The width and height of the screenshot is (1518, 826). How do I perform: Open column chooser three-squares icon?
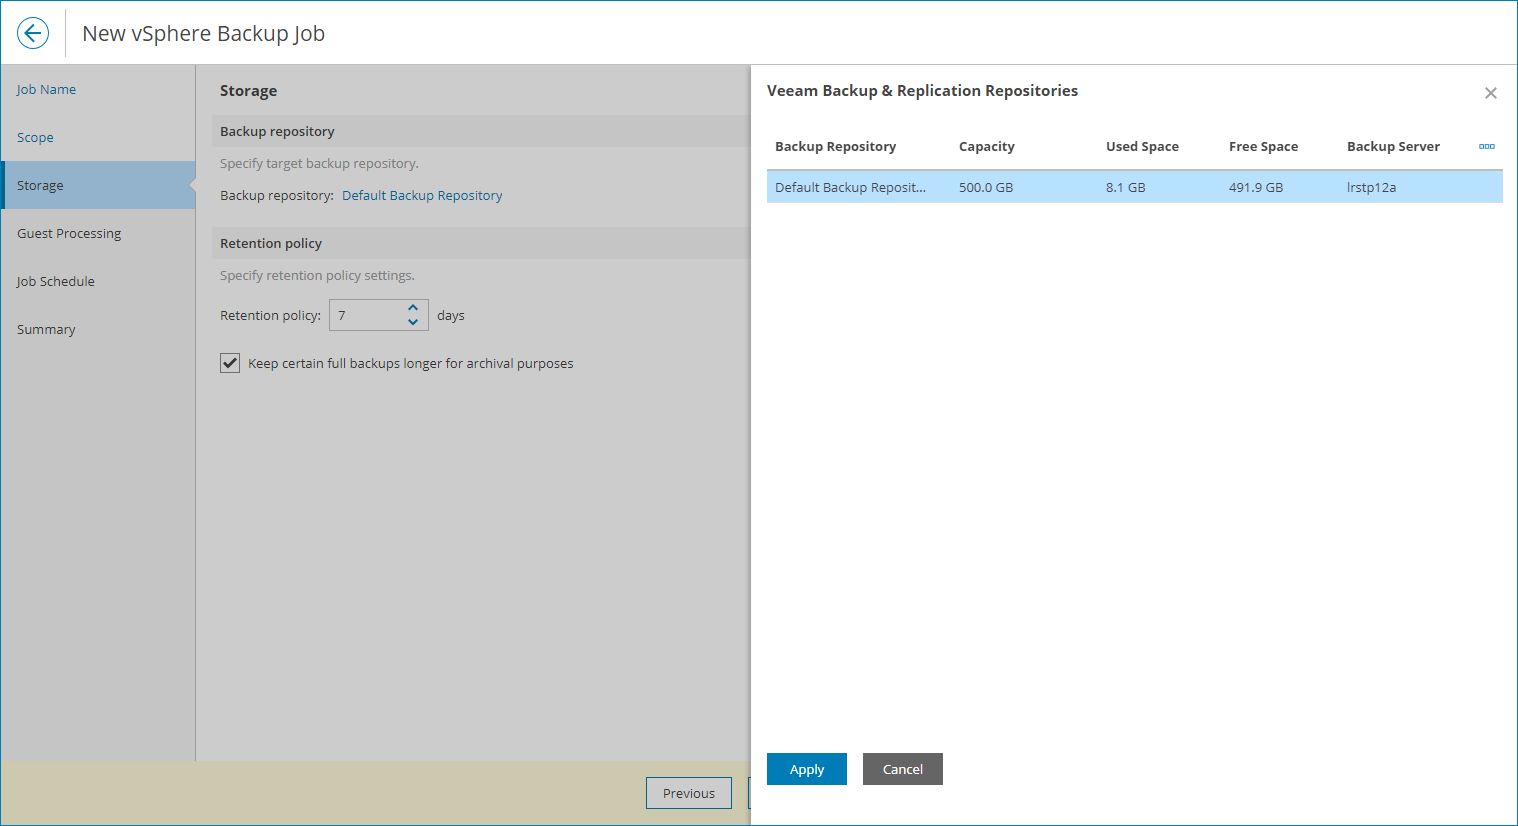pos(1487,147)
